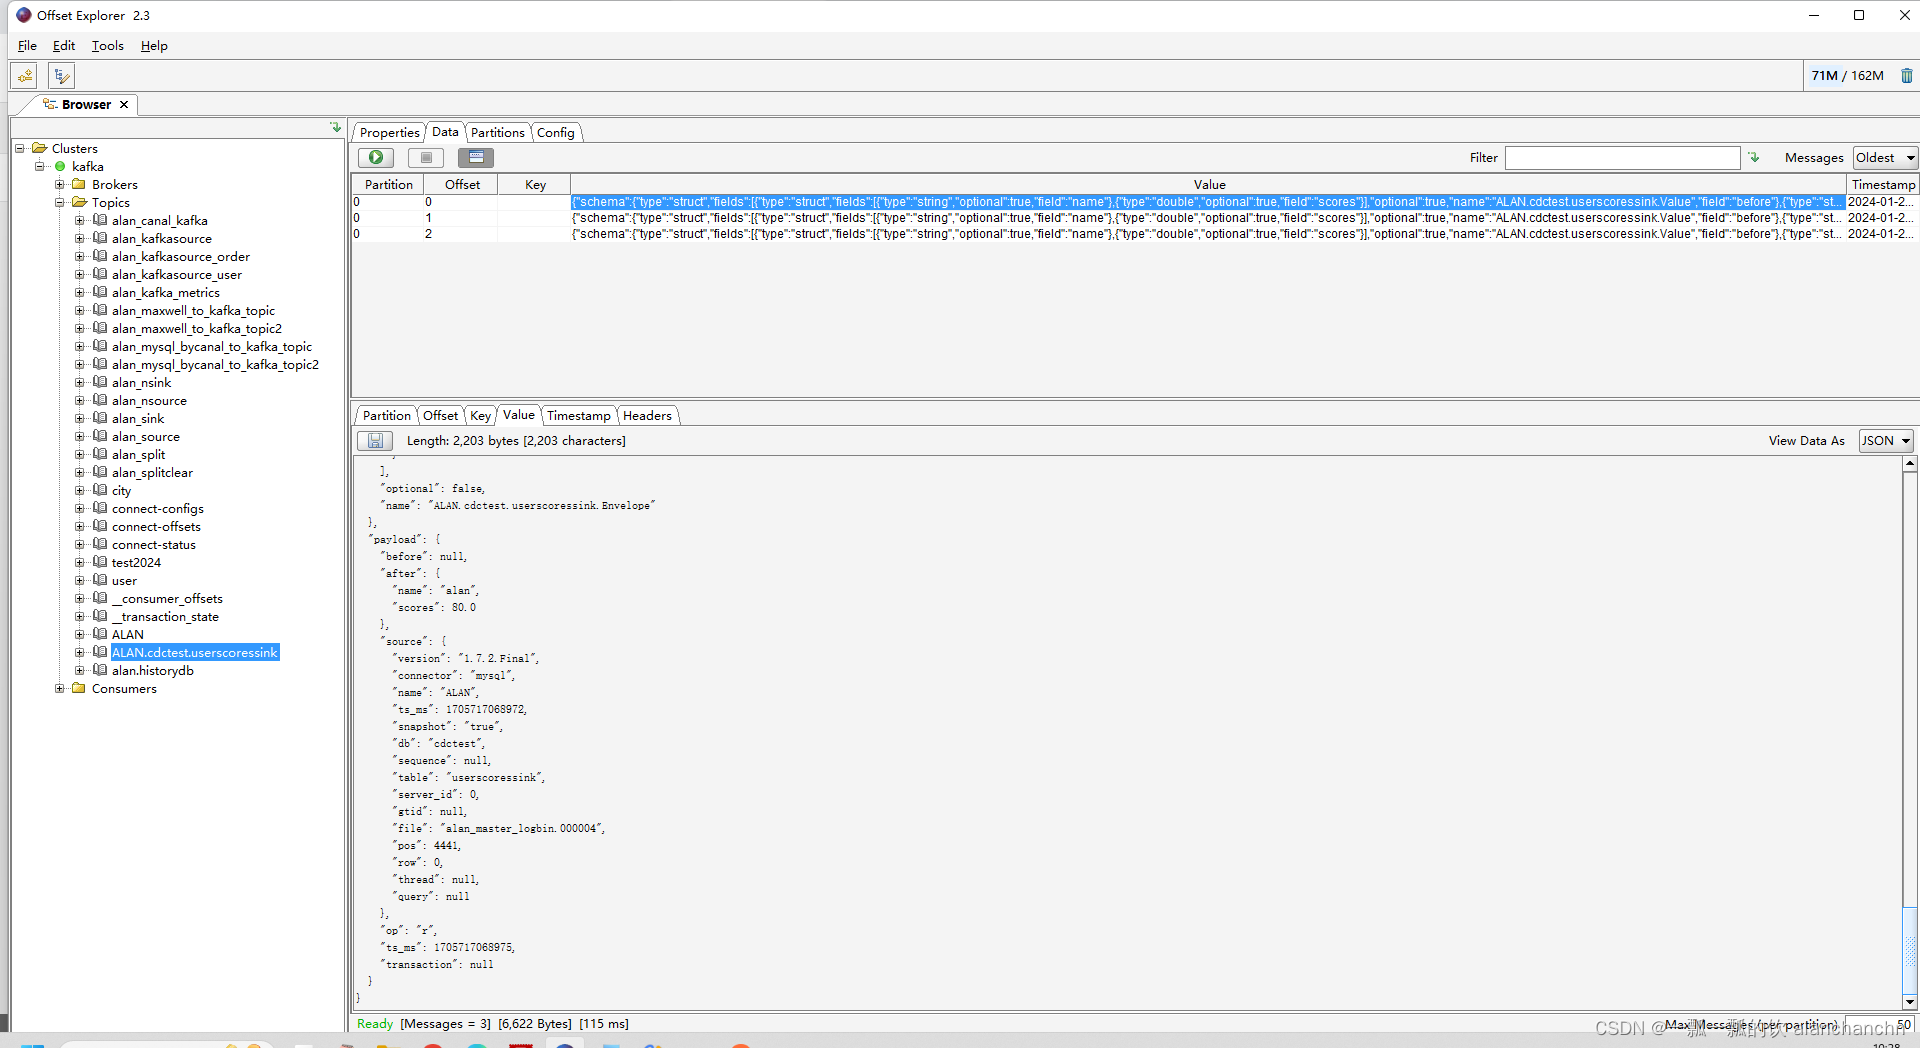Expand the Consumers node
This screenshot has width=1920, height=1048.
pos(59,689)
